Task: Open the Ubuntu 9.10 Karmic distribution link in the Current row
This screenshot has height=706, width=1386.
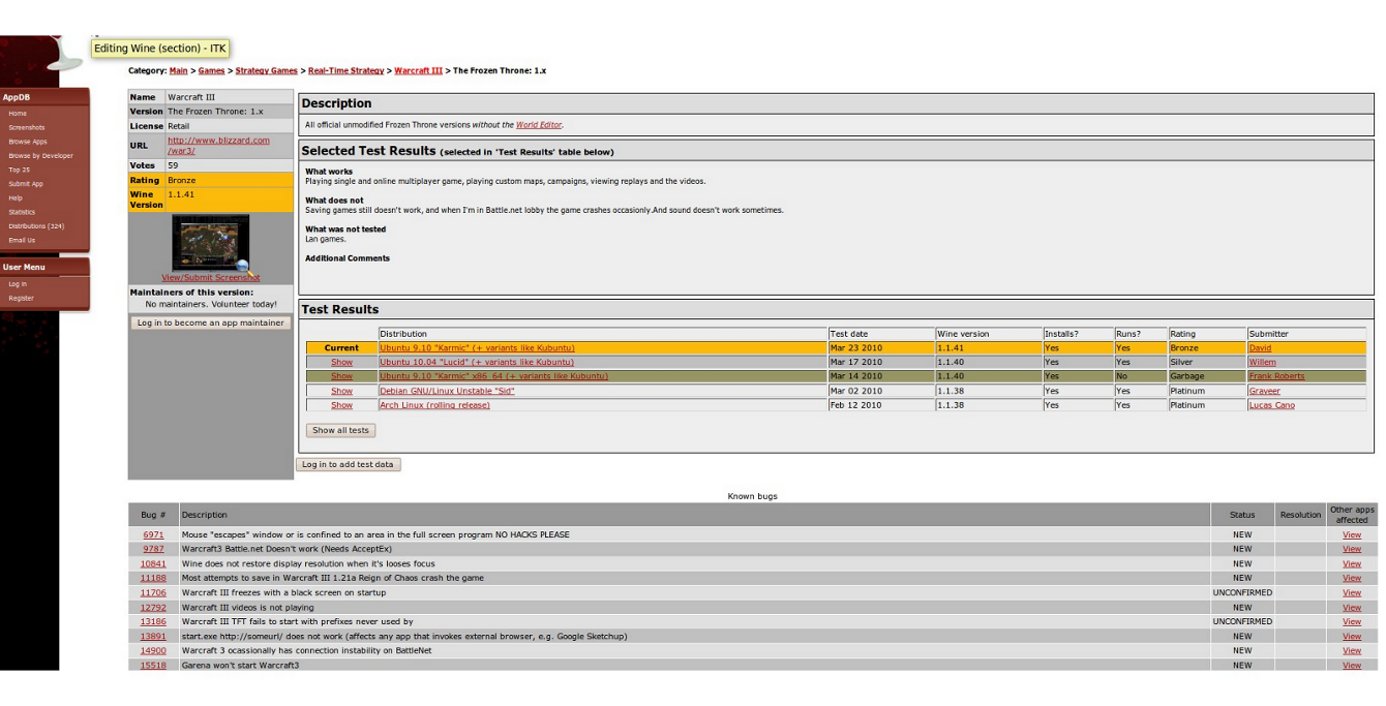Action: [477, 348]
